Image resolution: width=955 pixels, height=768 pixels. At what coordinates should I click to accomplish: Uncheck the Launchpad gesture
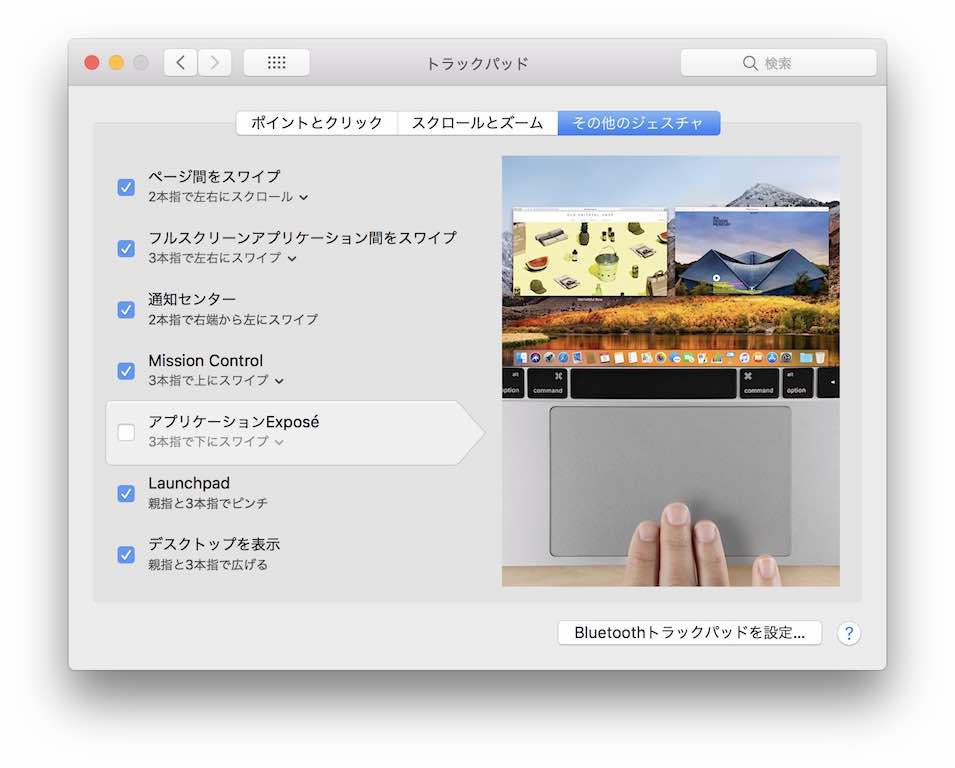[126, 493]
